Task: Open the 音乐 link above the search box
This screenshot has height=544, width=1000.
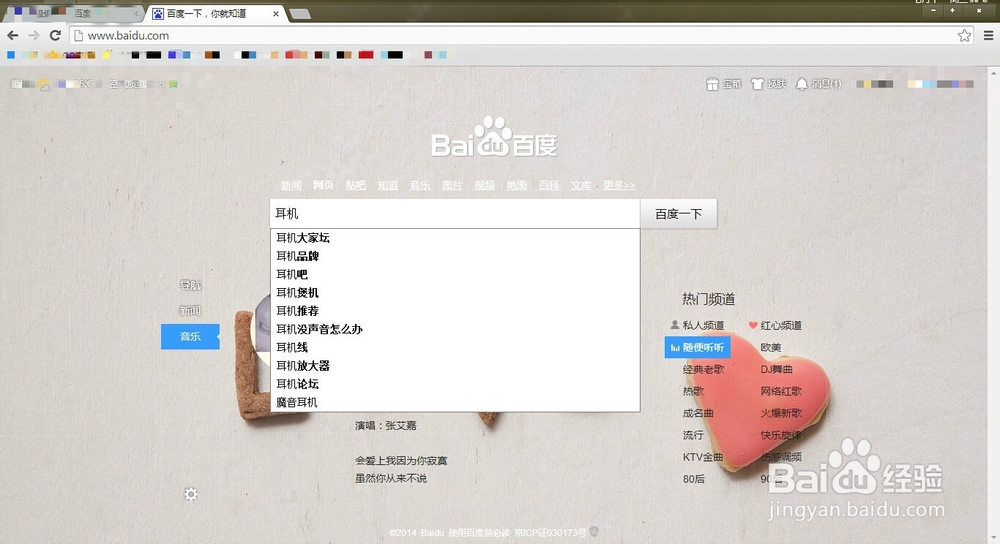Action: click(420, 185)
